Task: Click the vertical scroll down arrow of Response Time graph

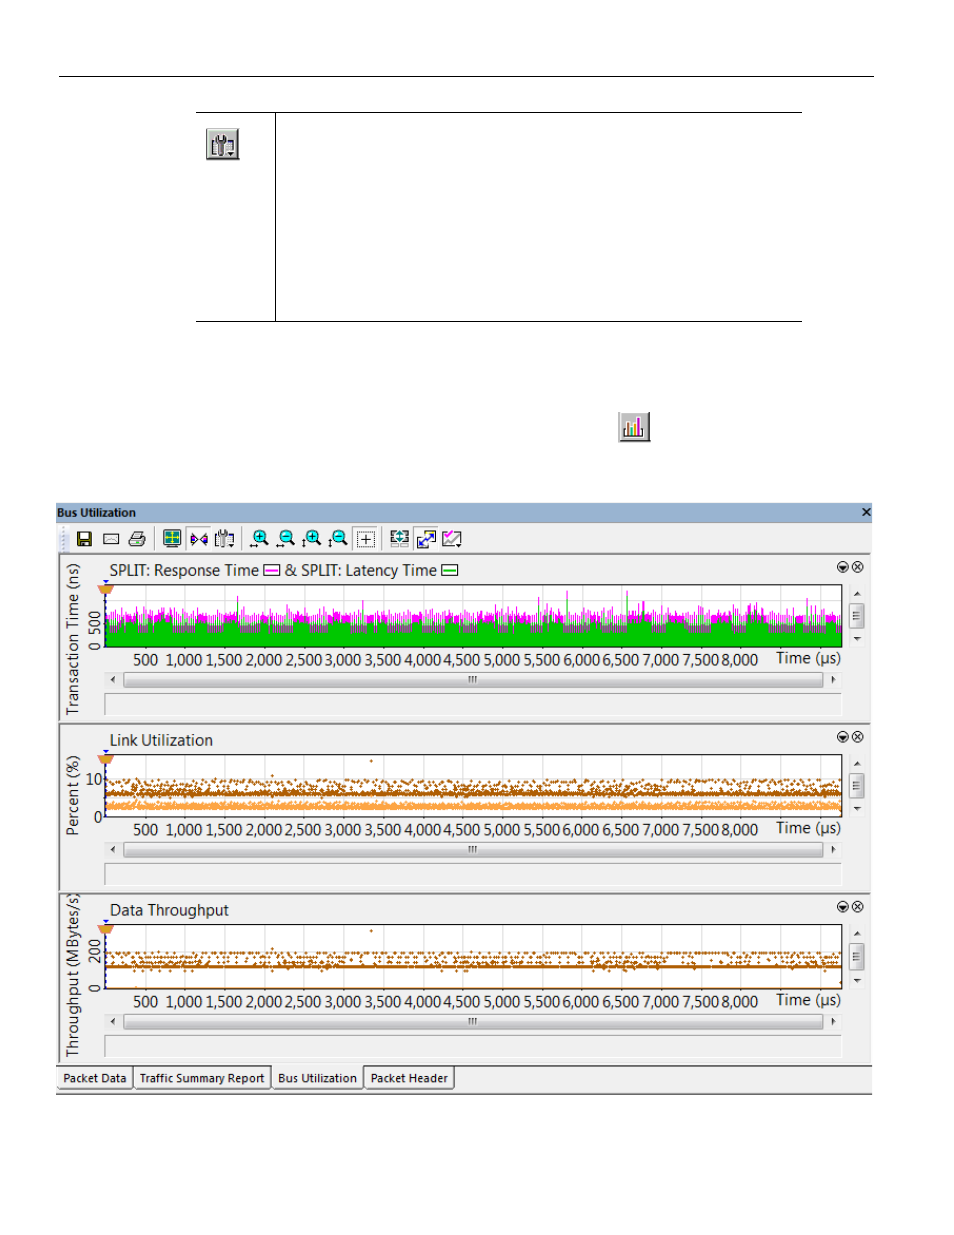Action: pos(857,639)
